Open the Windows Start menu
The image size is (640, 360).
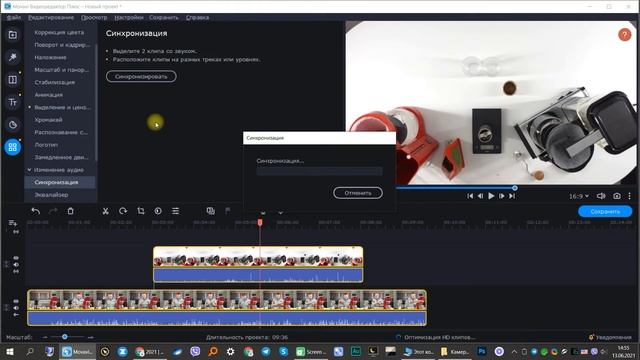tap(10, 351)
